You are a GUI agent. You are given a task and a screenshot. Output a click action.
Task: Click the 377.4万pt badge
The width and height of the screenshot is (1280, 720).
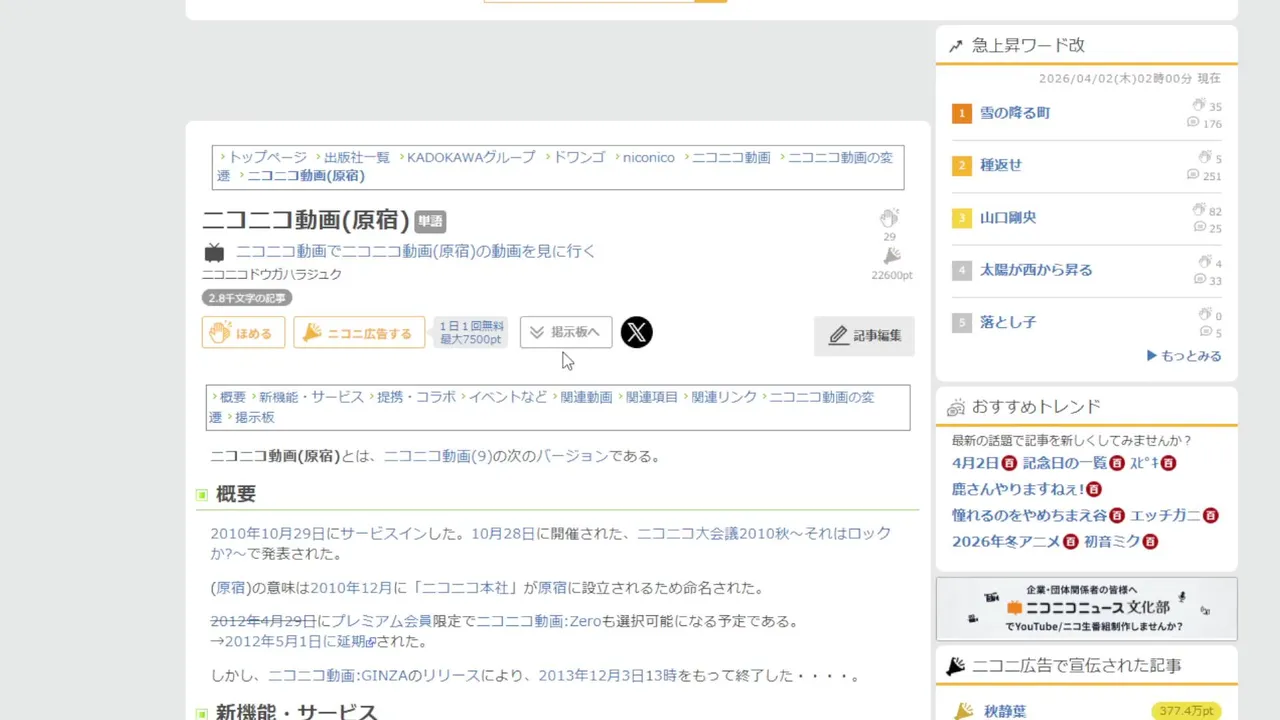(x=1186, y=711)
